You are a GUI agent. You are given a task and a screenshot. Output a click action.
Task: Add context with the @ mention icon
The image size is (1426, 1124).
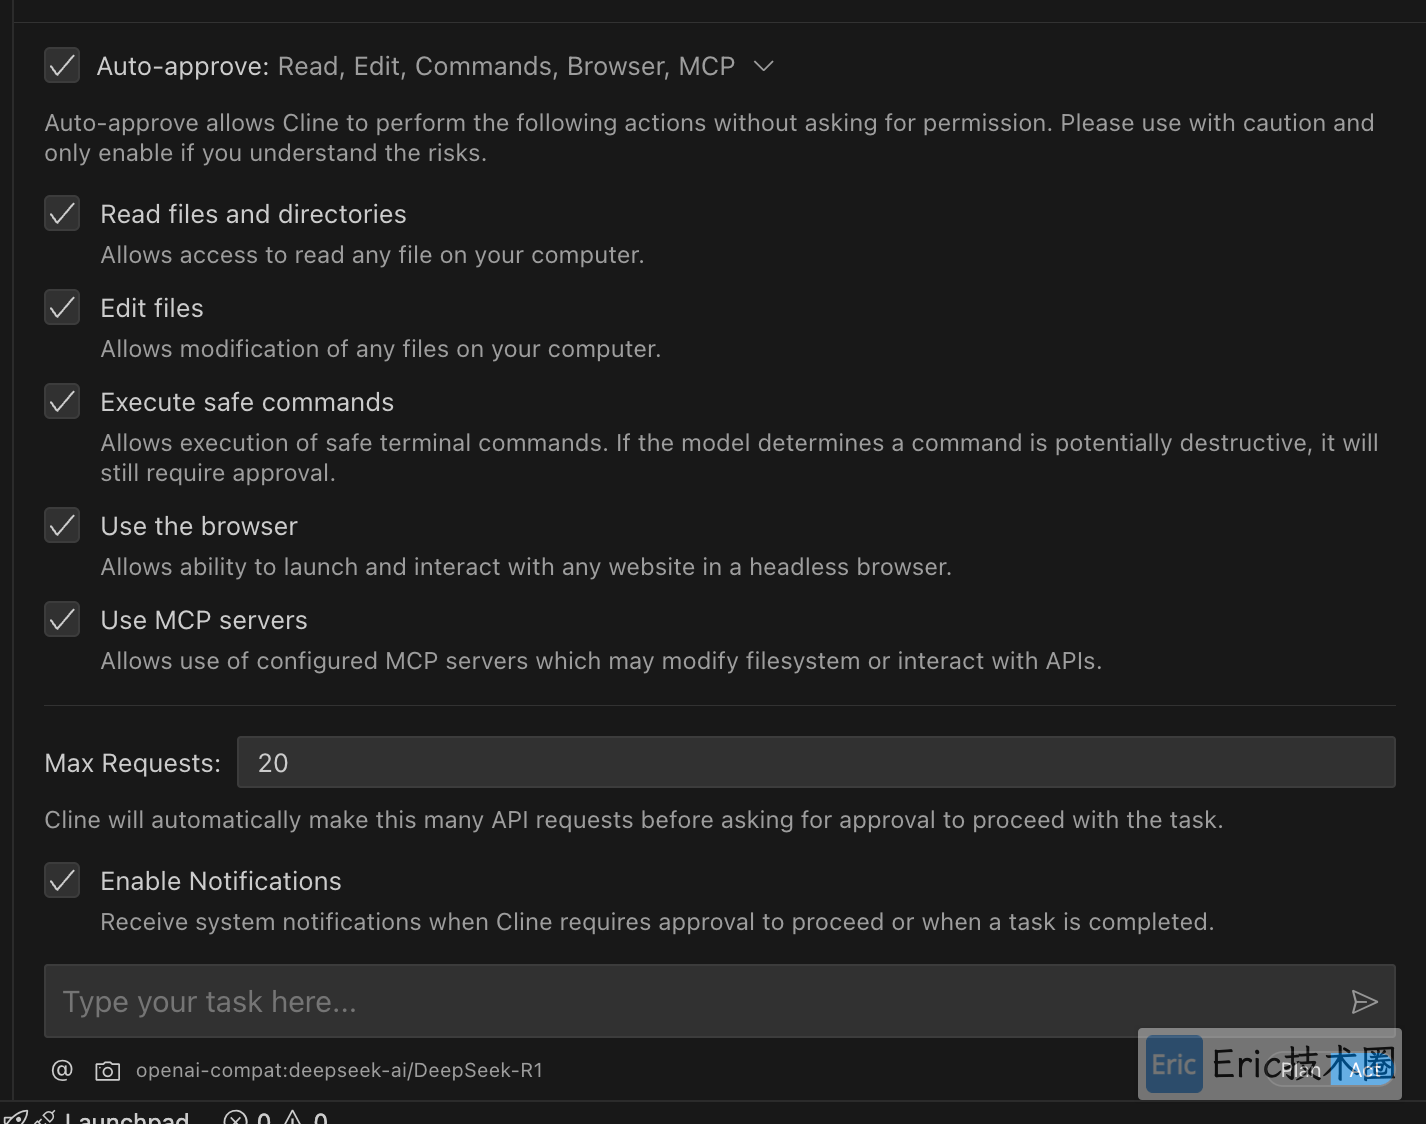click(x=62, y=1070)
